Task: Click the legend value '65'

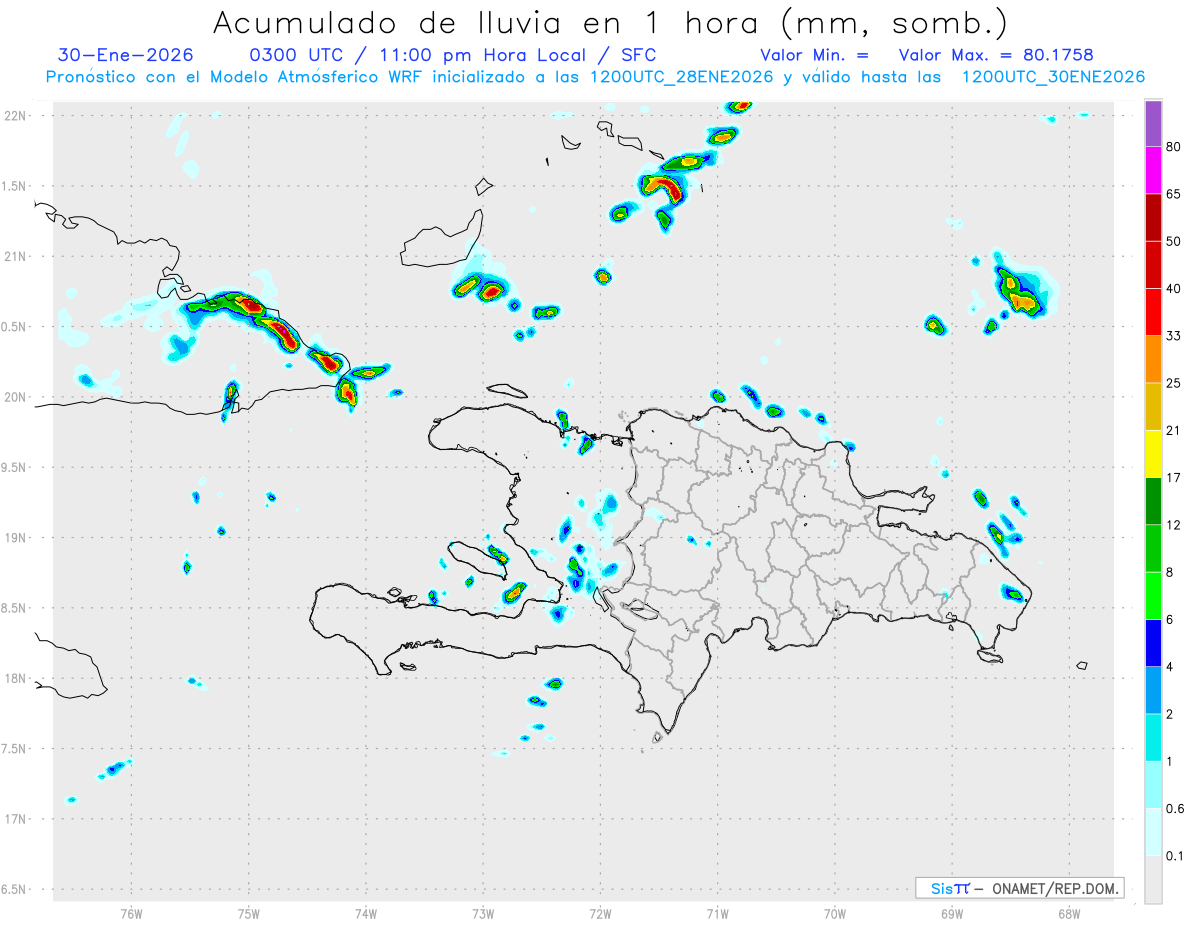Action: [x=1174, y=194]
